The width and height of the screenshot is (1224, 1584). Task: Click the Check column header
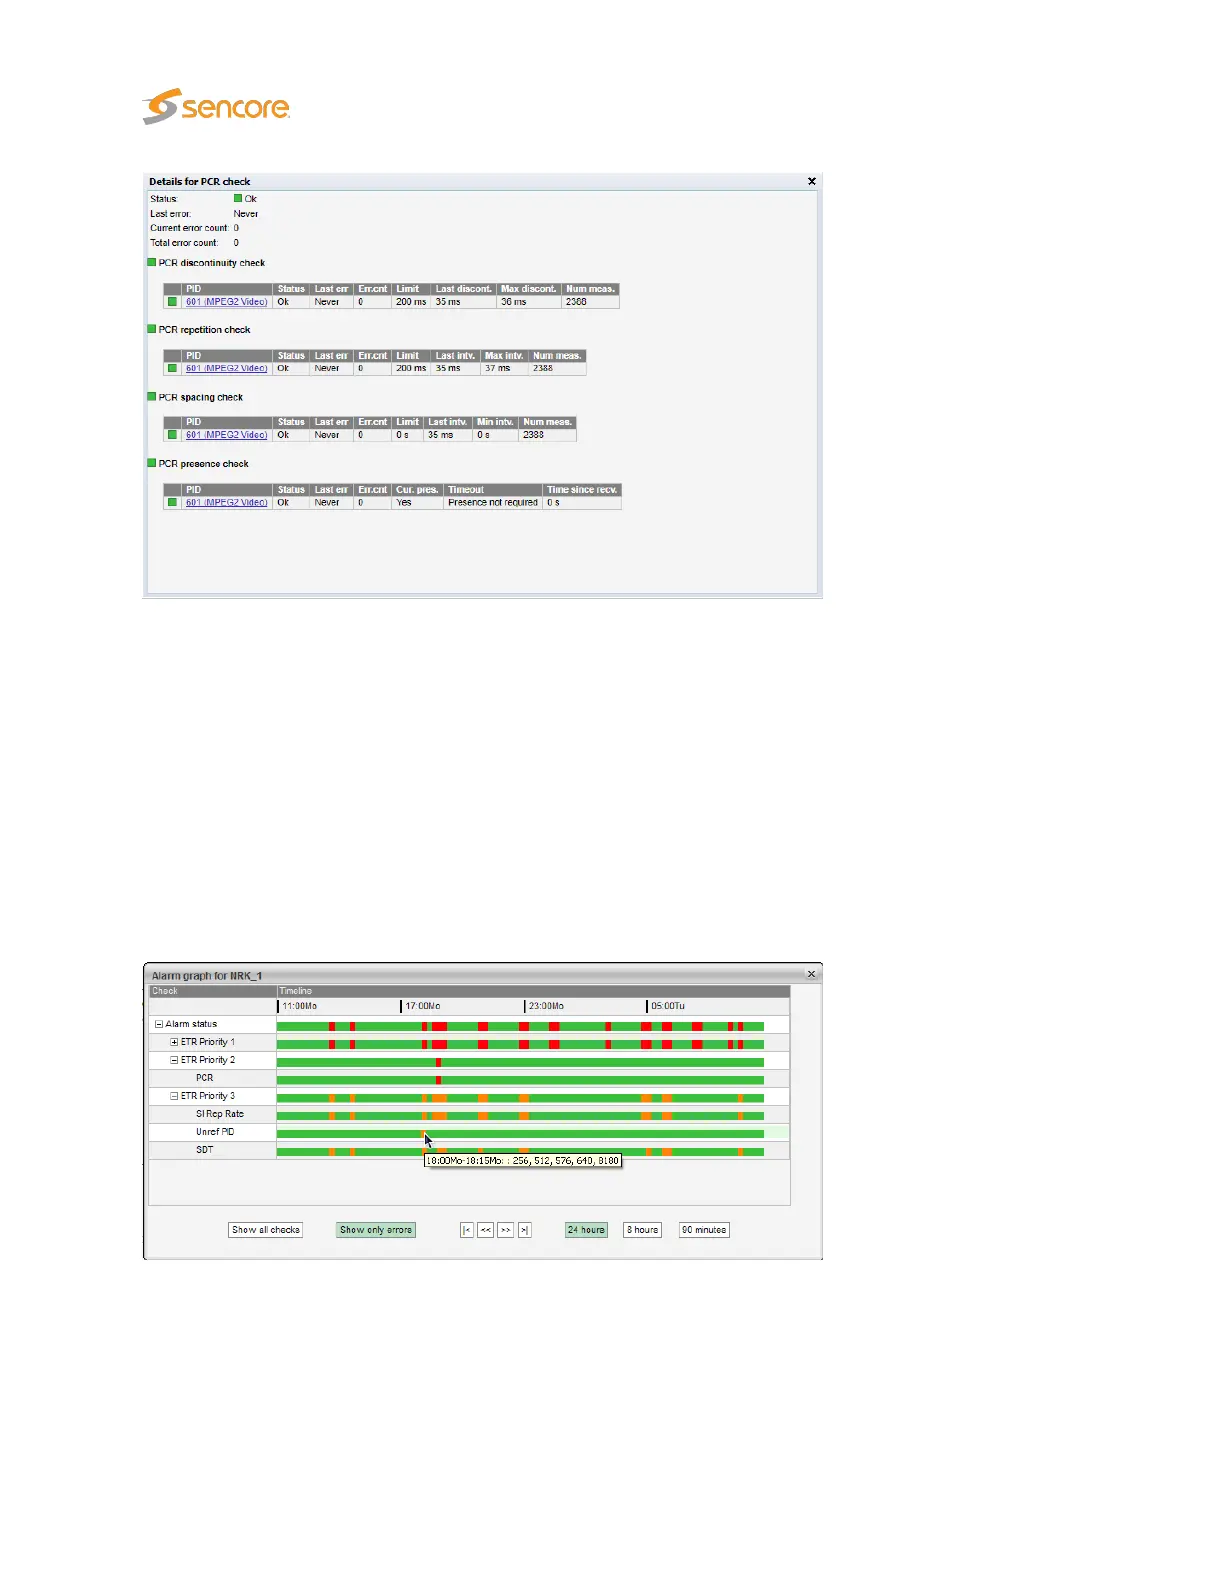point(212,991)
